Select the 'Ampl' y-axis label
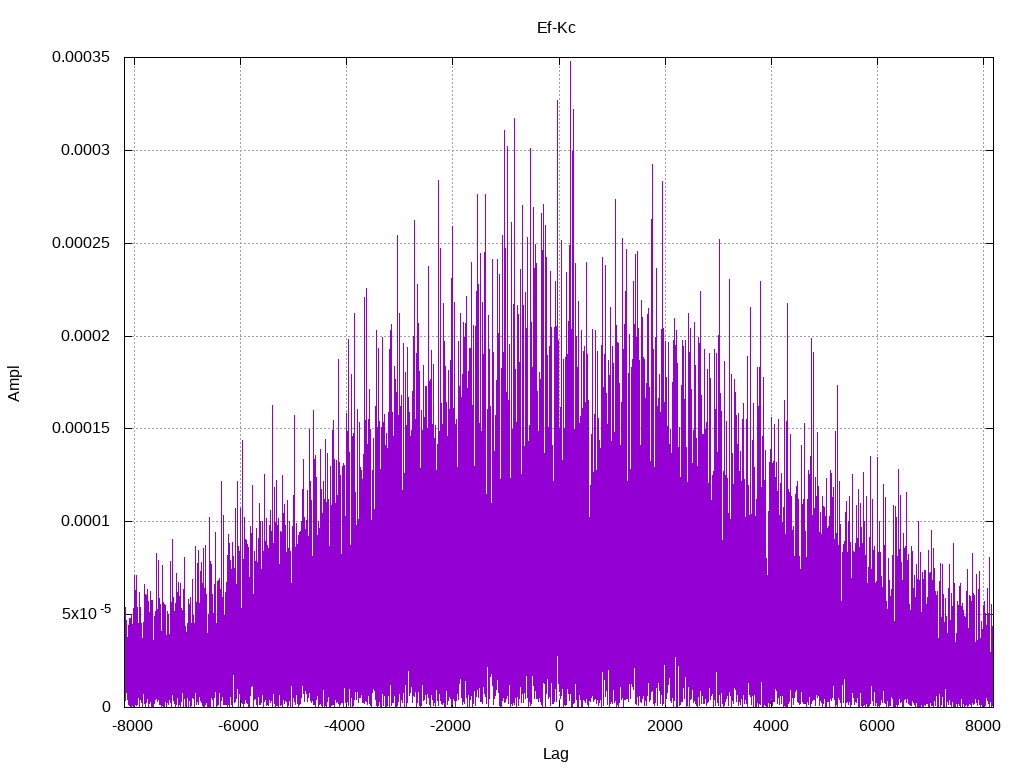This screenshot has height=768, width=1024. point(14,383)
